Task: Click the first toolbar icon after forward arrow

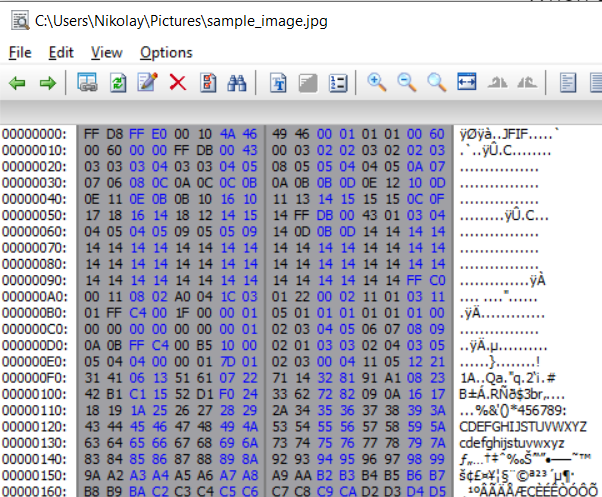Action: coord(88,83)
